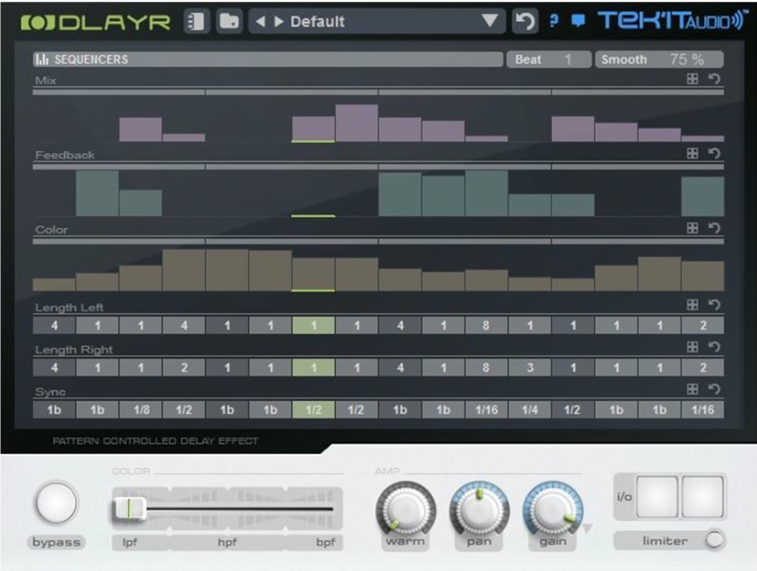Select the previous preset arrow
This screenshot has height=571, width=757.
pyautogui.click(x=260, y=22)
